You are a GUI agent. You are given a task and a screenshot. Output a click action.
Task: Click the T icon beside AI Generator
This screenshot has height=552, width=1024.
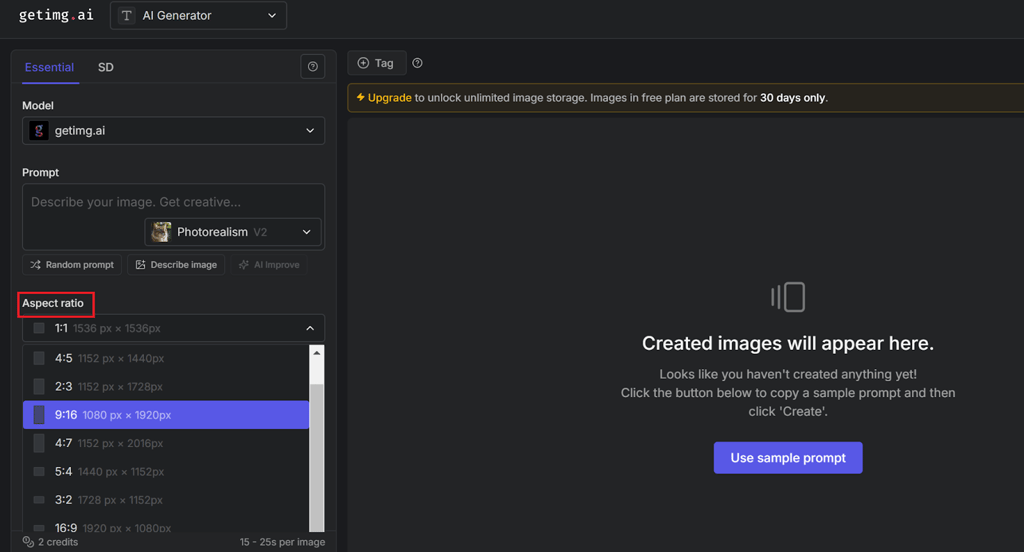127,16
